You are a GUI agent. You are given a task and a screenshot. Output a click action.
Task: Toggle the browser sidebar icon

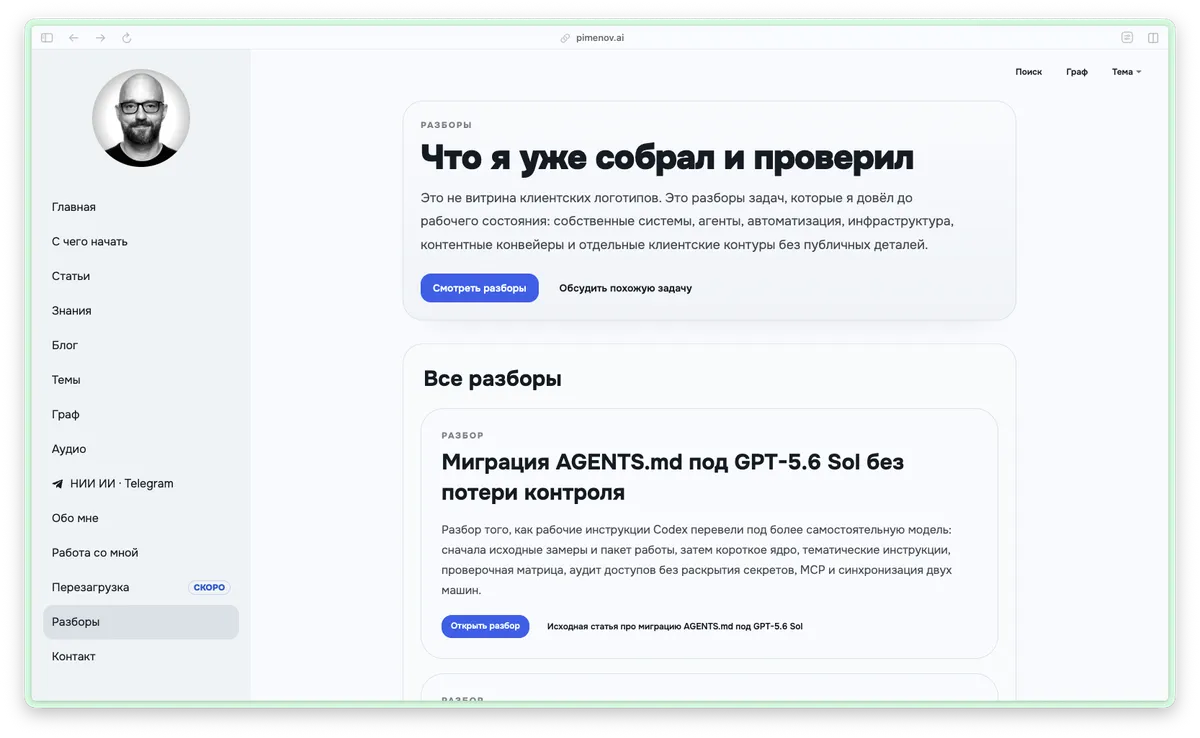point(47,38)
